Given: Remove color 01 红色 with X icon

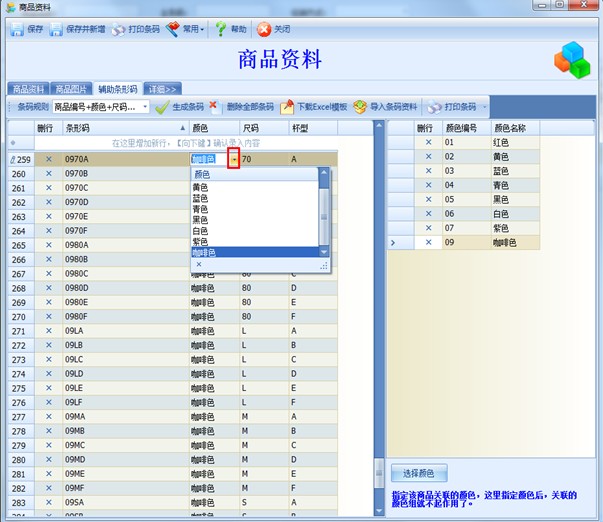Looking at the screenshot, I should tap(428, 142).
